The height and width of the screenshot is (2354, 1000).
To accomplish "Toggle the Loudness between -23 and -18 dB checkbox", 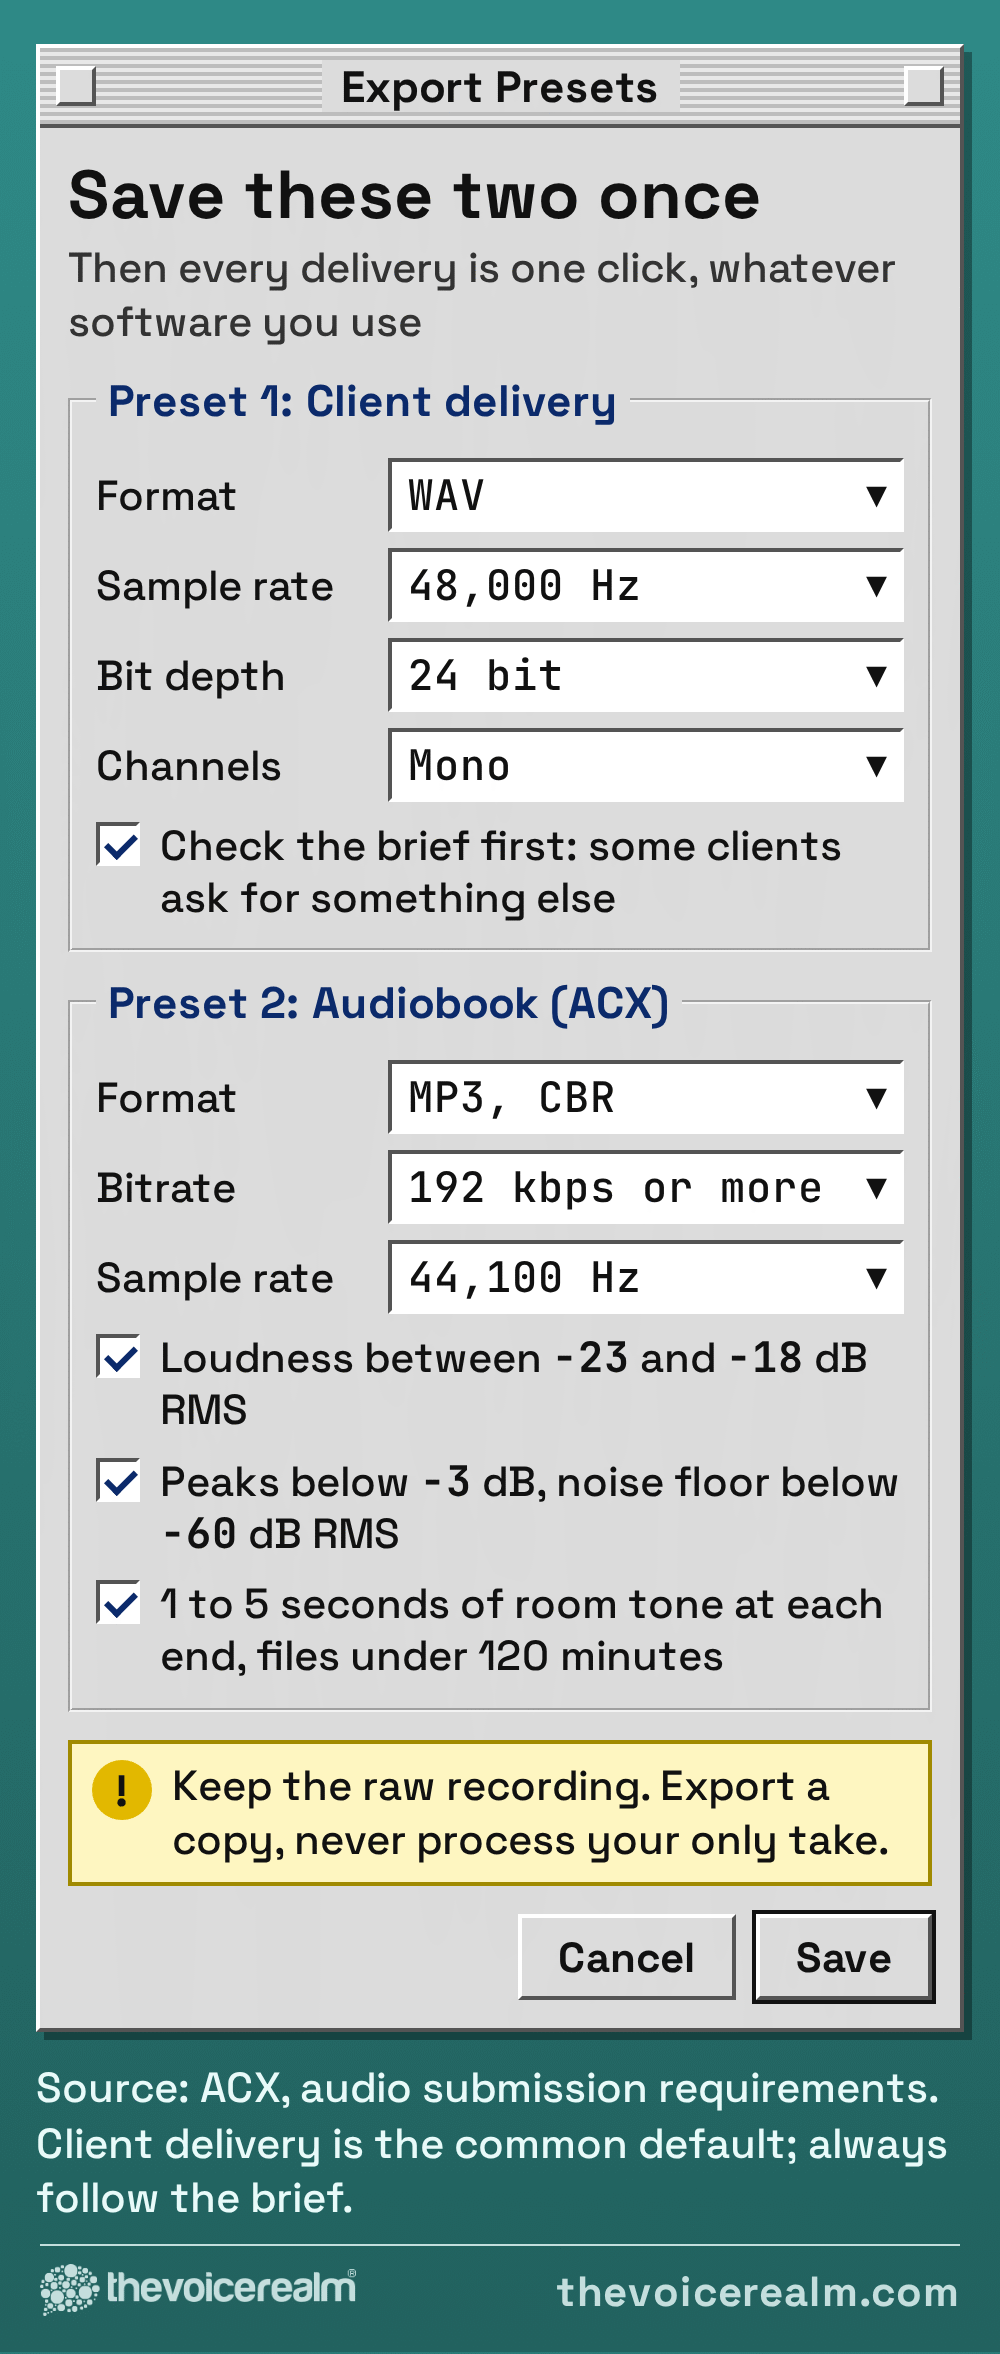I will 118,1357.
